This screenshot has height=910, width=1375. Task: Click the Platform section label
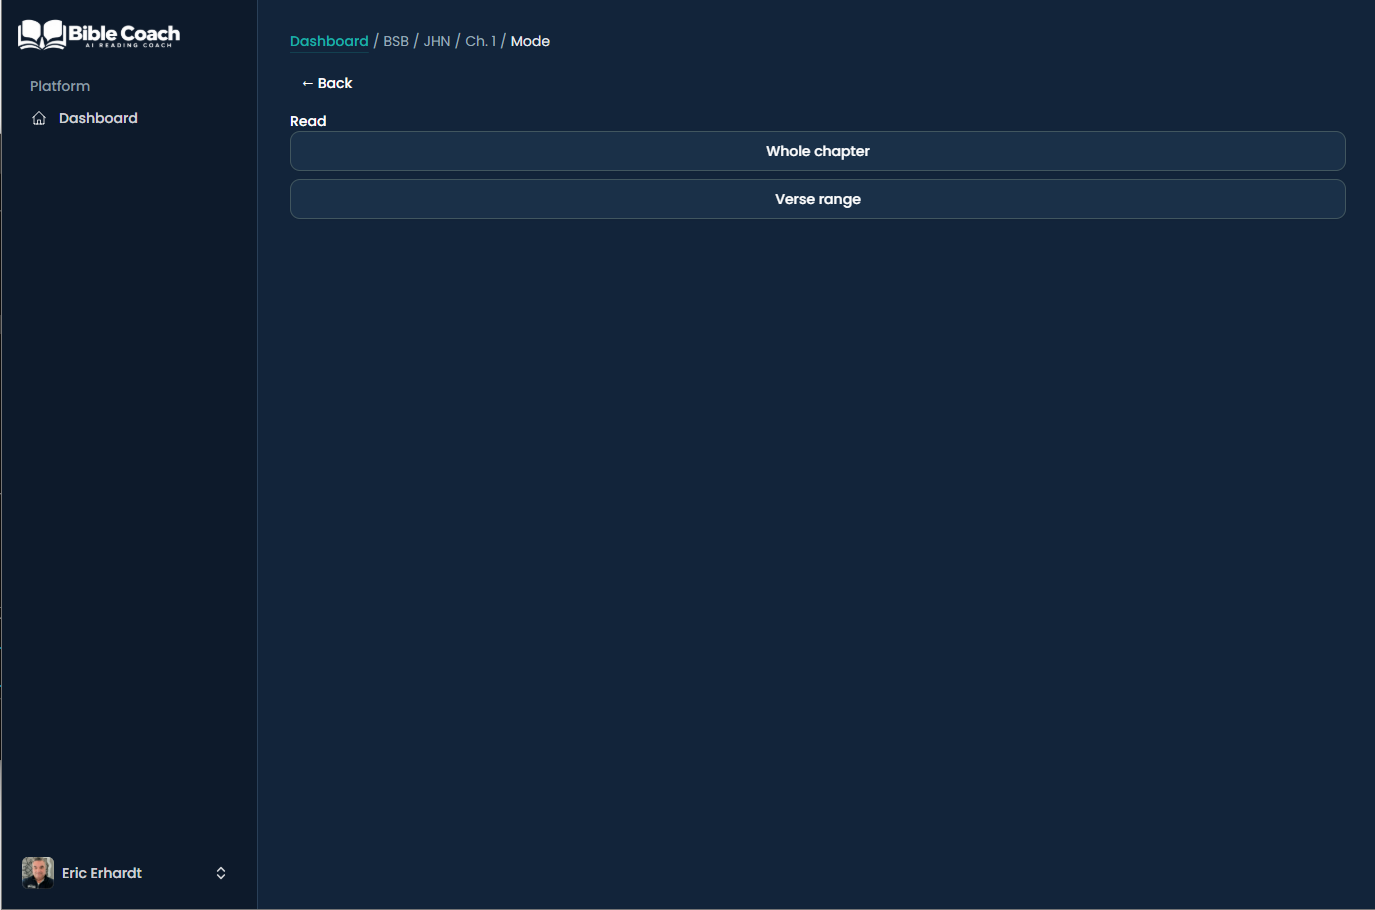(x=60, y=86)
